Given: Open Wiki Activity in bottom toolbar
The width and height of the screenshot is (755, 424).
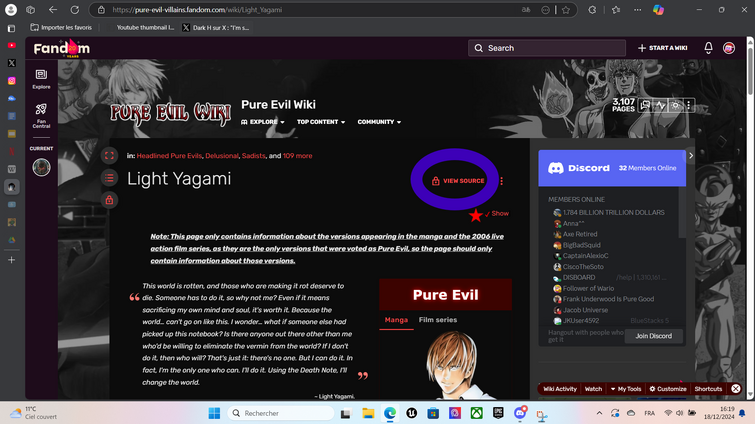Looking at the screenshot, I should tap(560, 389).
